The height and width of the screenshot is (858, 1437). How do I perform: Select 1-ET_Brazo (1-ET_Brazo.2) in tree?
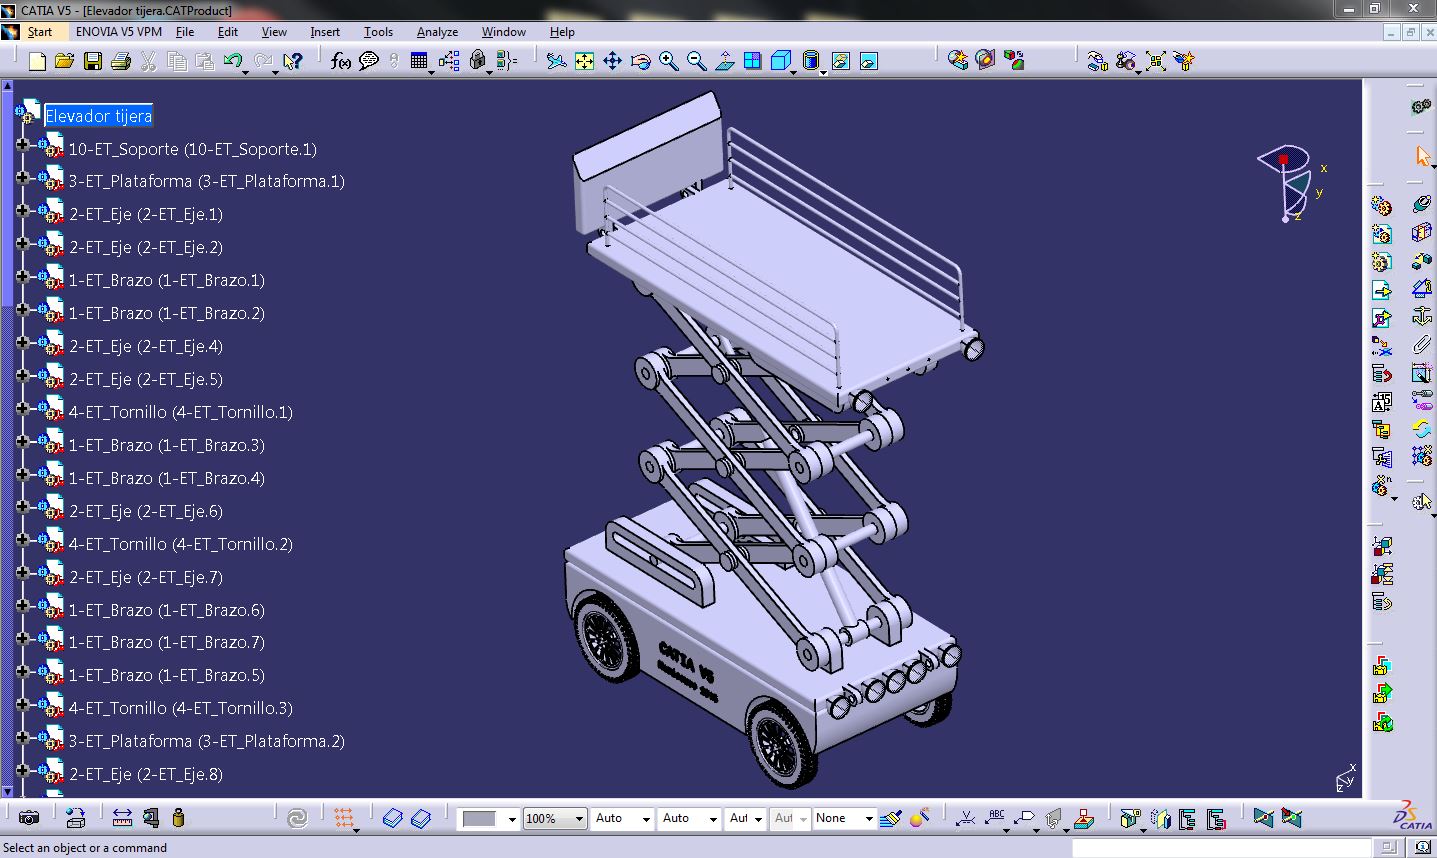coord(167,313)
